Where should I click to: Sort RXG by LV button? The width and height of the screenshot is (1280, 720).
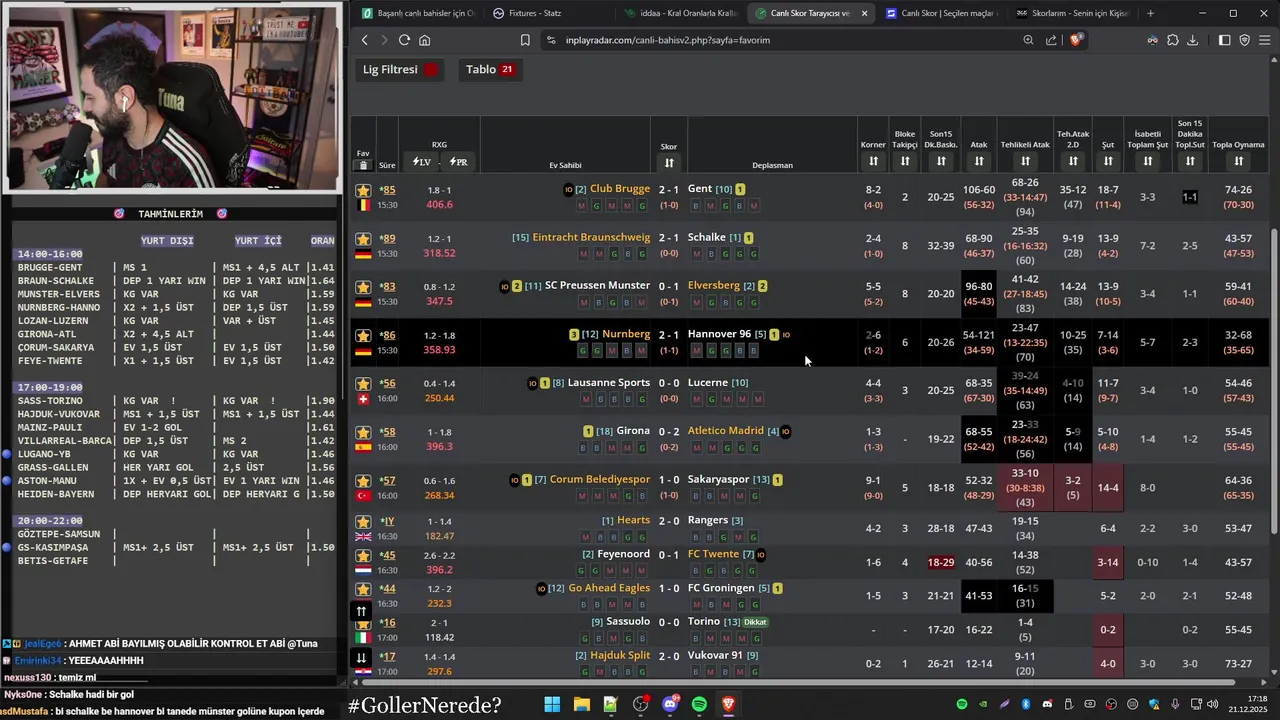pyautogui.click(x=421, y=162)
